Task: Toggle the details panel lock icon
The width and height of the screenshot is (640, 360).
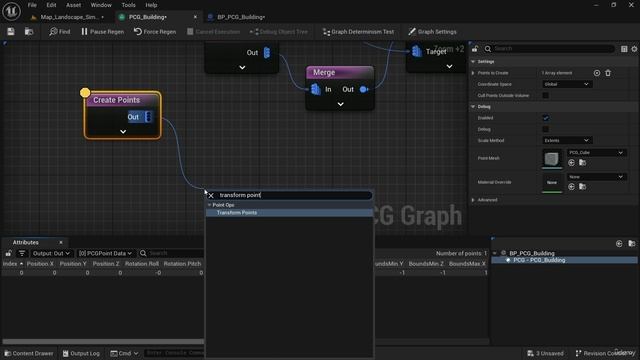Action: (x=475, y=49)
